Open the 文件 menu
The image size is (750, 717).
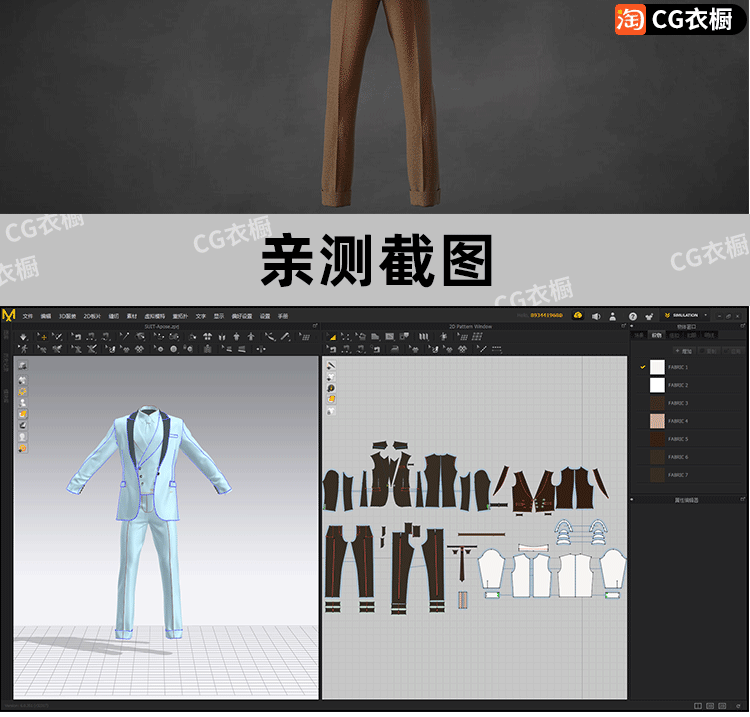[x=28, y=315]
